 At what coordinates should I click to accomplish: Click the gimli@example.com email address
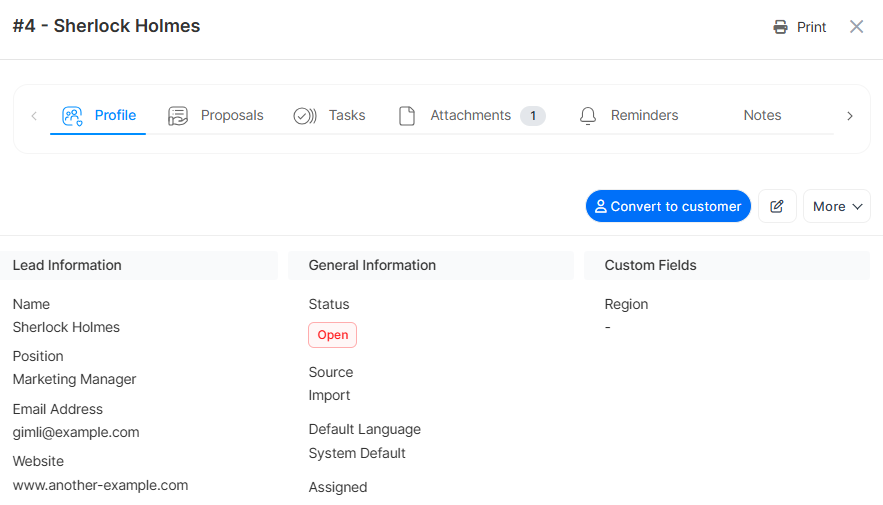pyautogui.click(x=76, y=432)
